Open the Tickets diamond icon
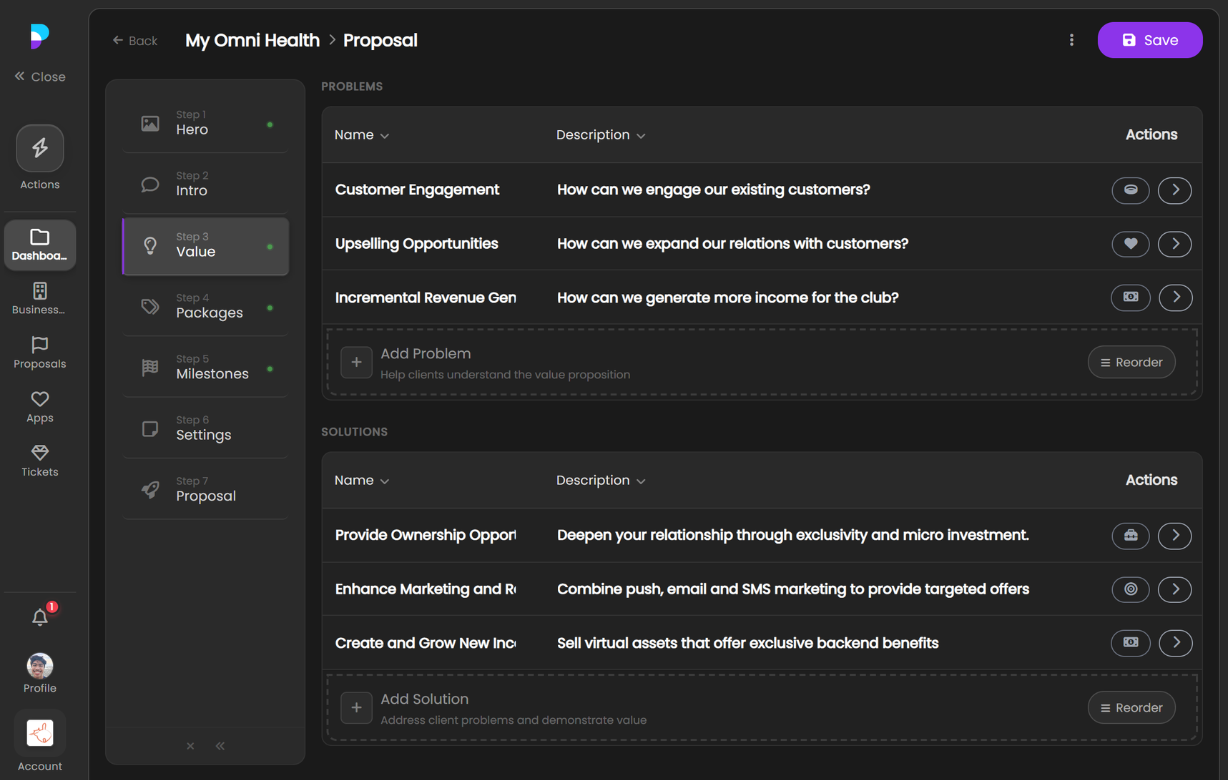 coord(40,453)
